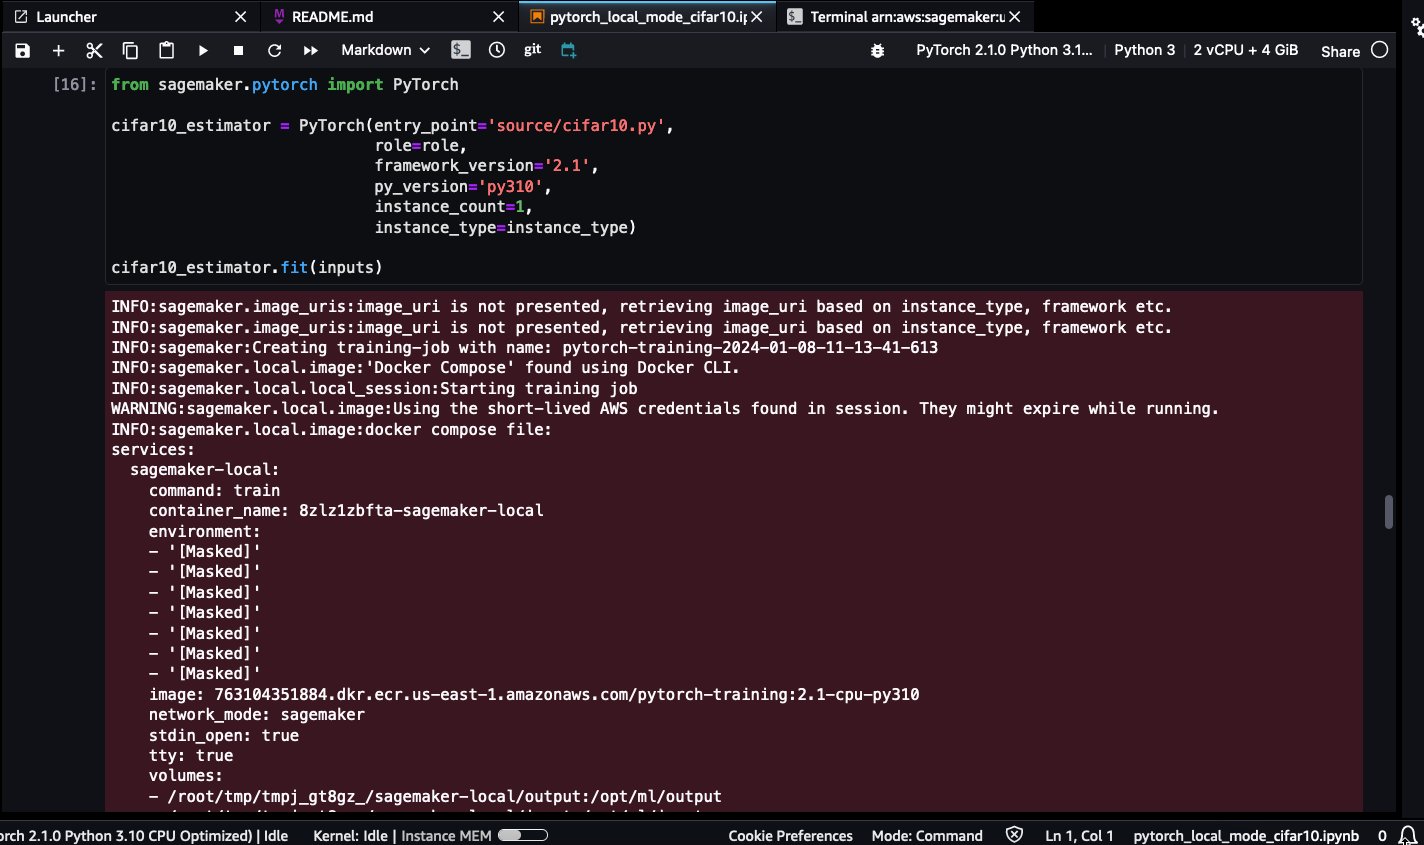
Task: Interrupt the kernel with the stop icon
Action: 238,50
